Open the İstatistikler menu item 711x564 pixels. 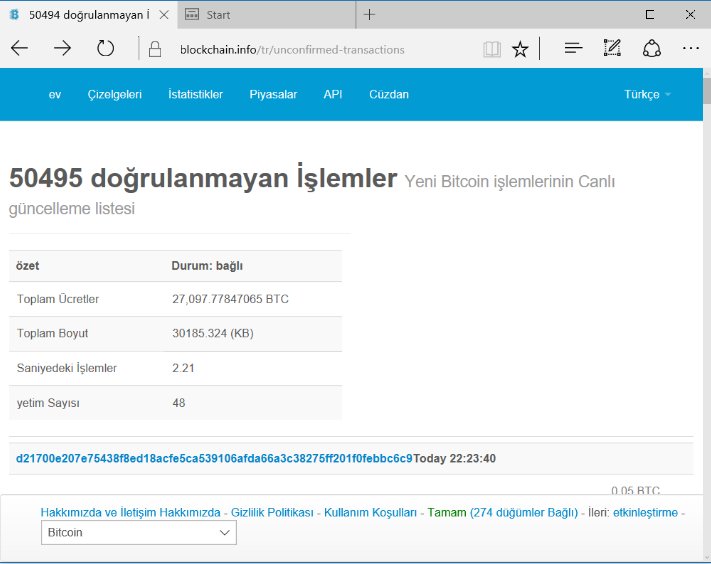click(x=195, y=94)
